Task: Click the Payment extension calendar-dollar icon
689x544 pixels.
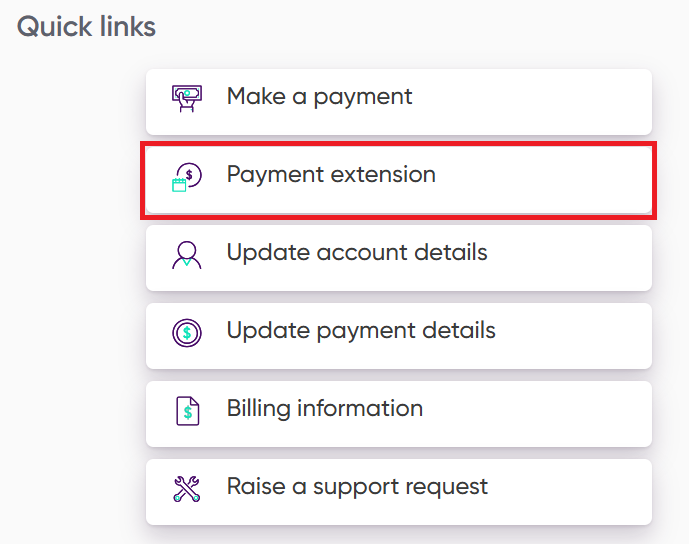Action: click(186, 176)
